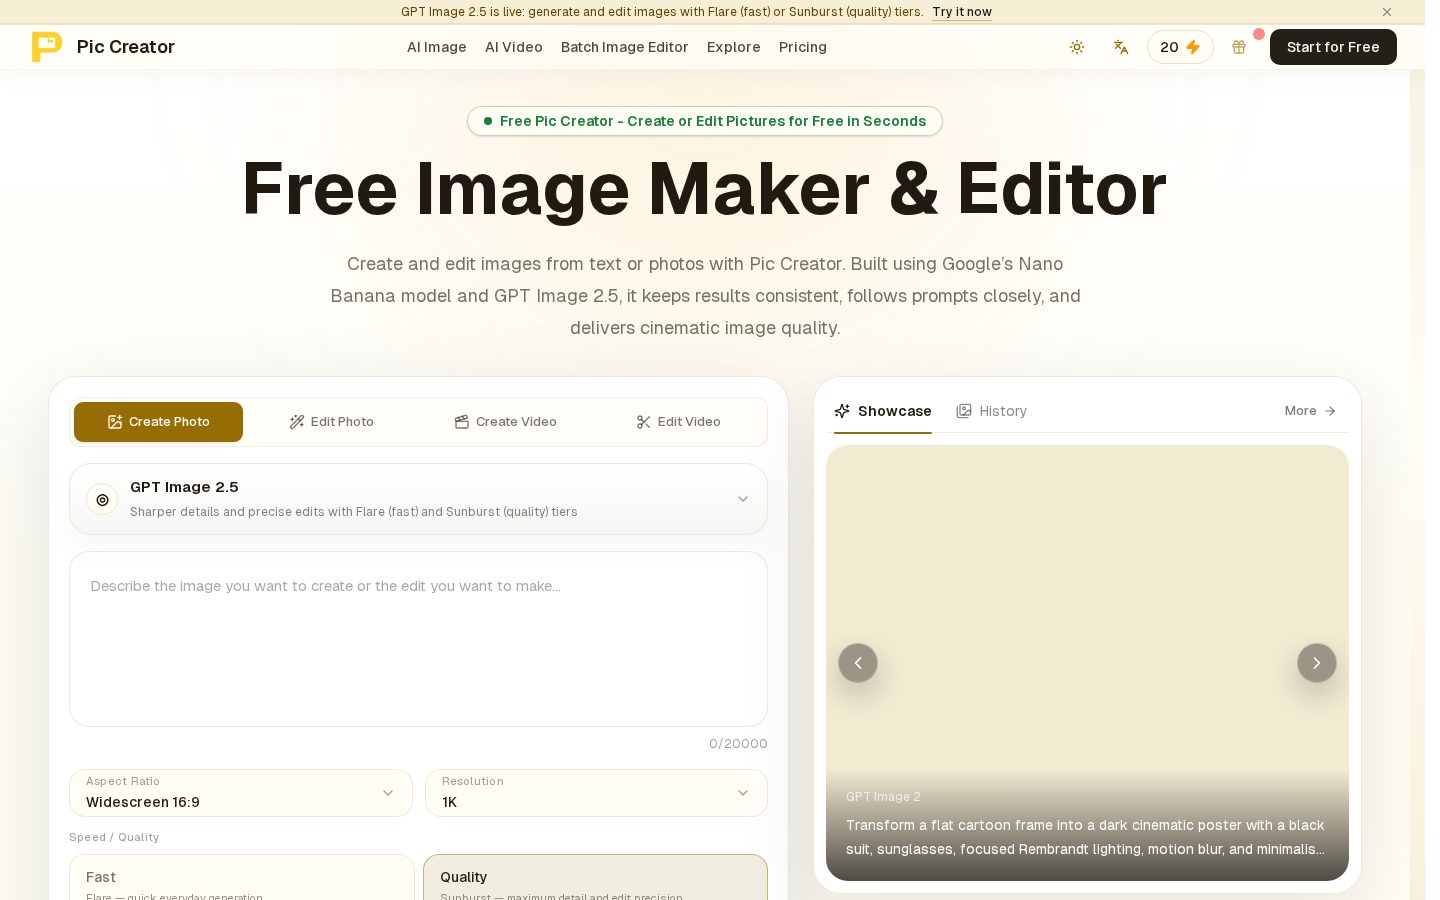This screenshot has width=1440, height=900.
Task: Switch to the Edit Video tab
Action: coord(678,422)
